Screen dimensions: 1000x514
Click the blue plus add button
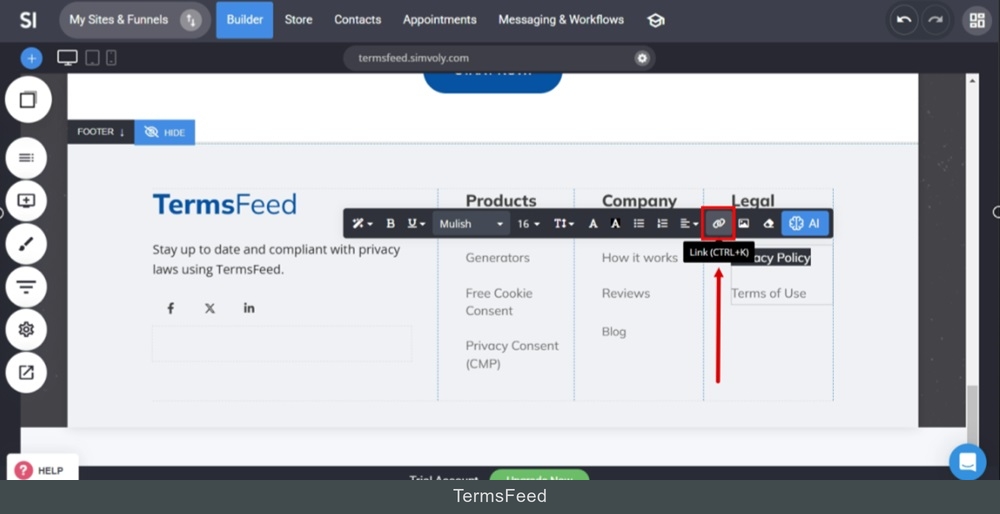click(31, 59)
